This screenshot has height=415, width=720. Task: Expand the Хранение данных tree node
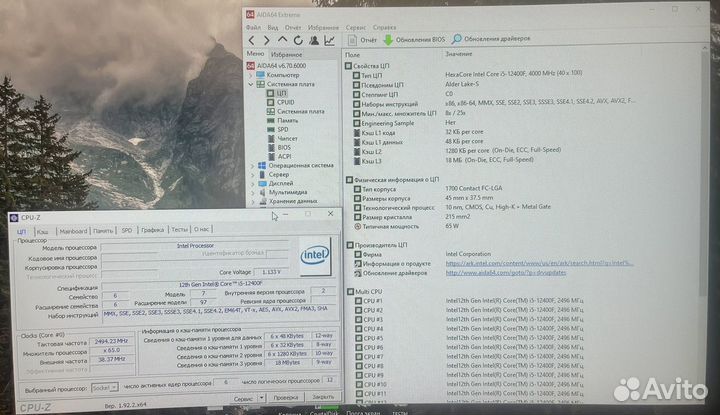253,202
